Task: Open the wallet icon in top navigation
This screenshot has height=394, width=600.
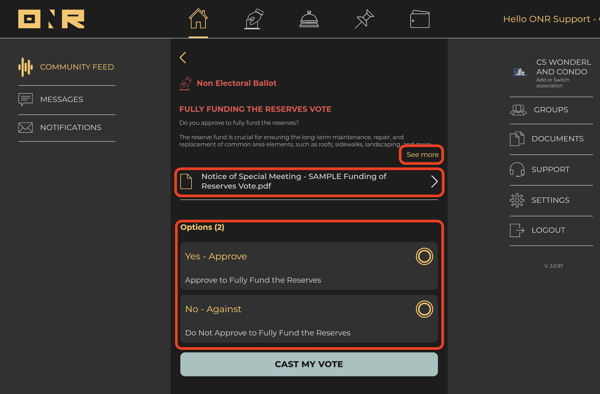Action: [420, 19]
